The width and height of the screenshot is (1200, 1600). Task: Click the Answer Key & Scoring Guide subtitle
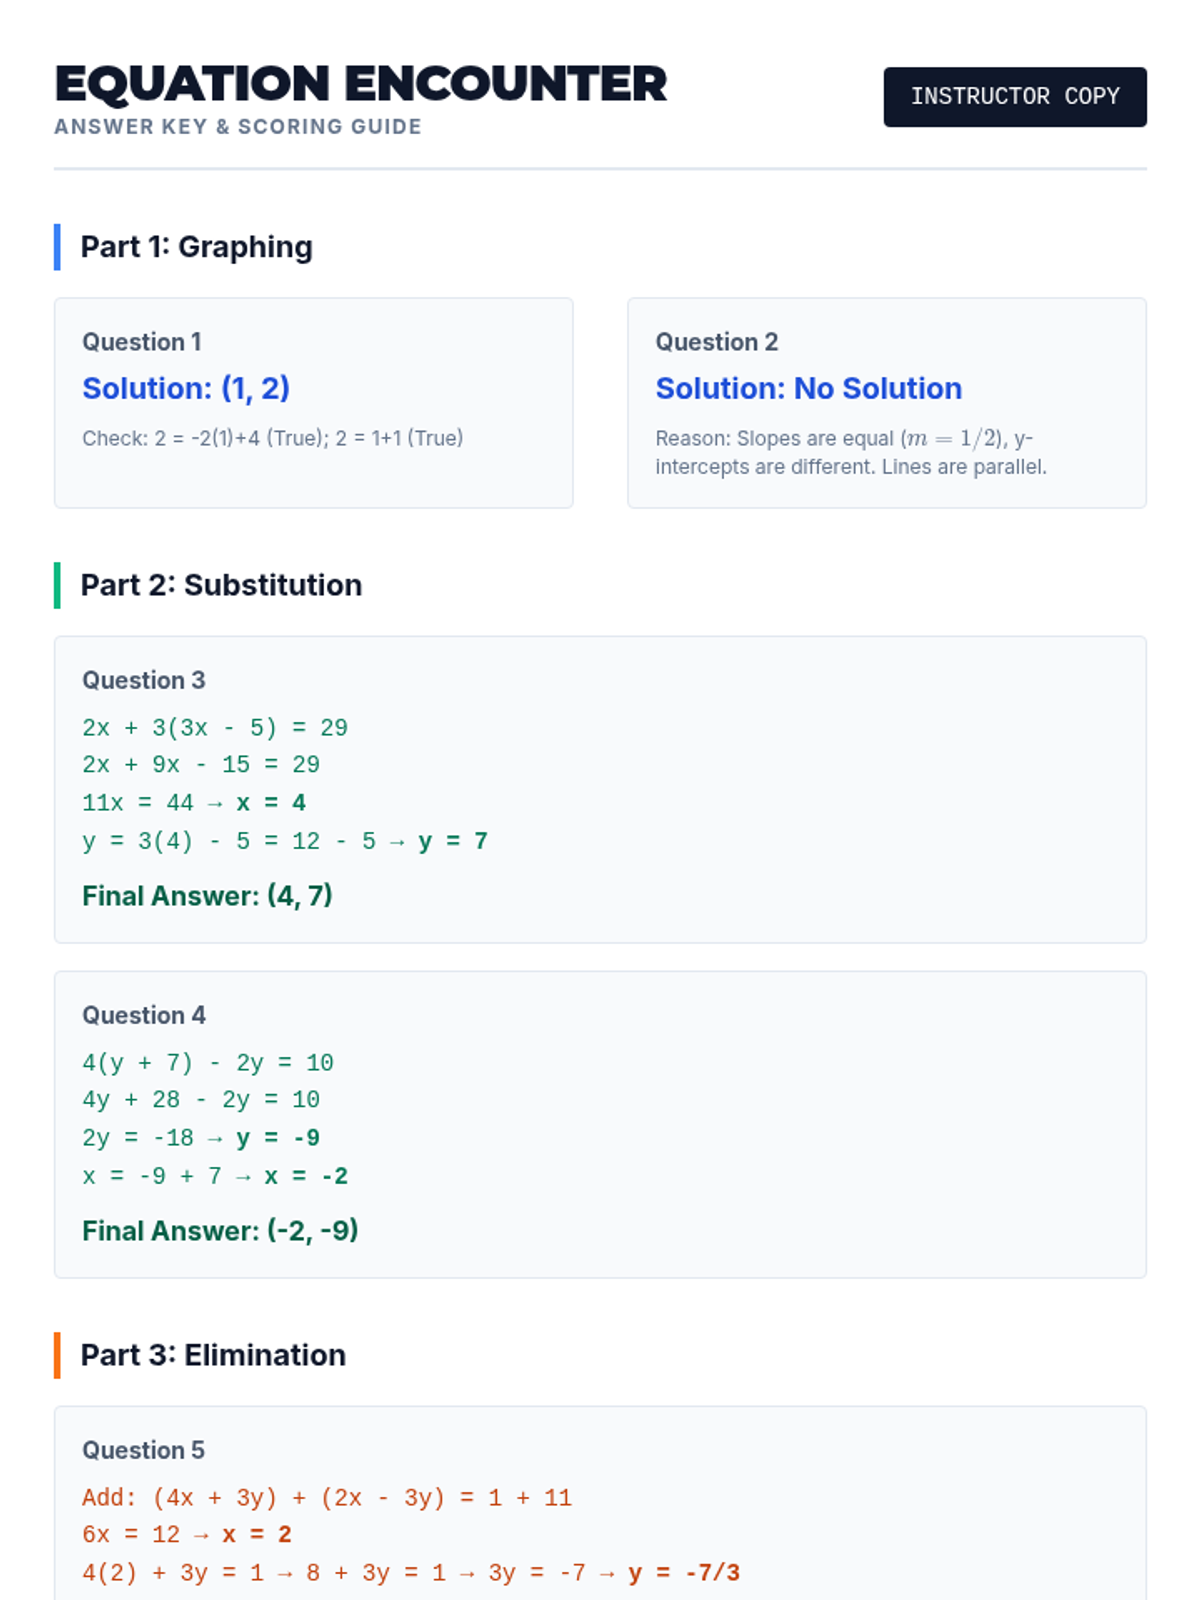click(238, 127)
